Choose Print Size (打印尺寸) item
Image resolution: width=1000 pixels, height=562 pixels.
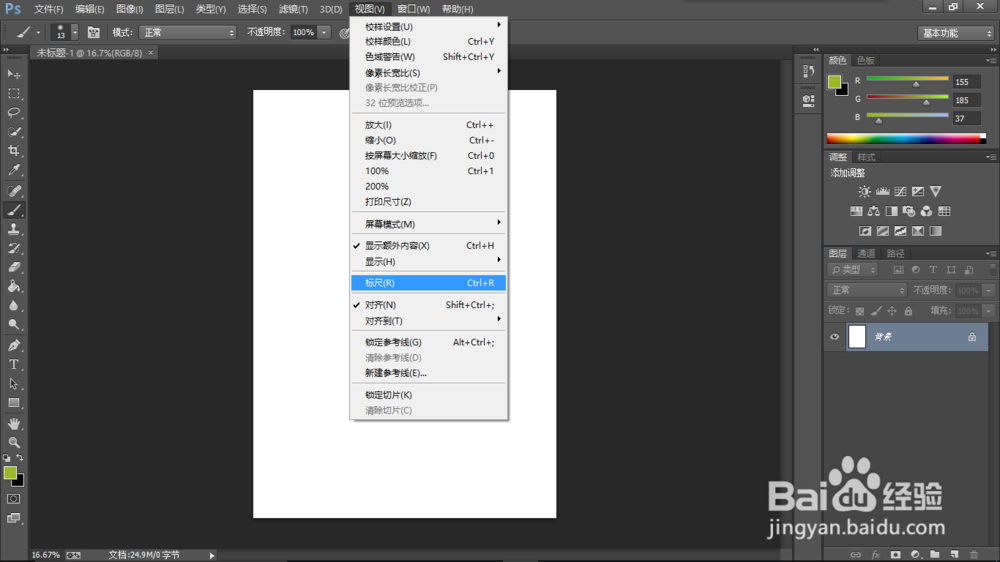coord(429,202)
